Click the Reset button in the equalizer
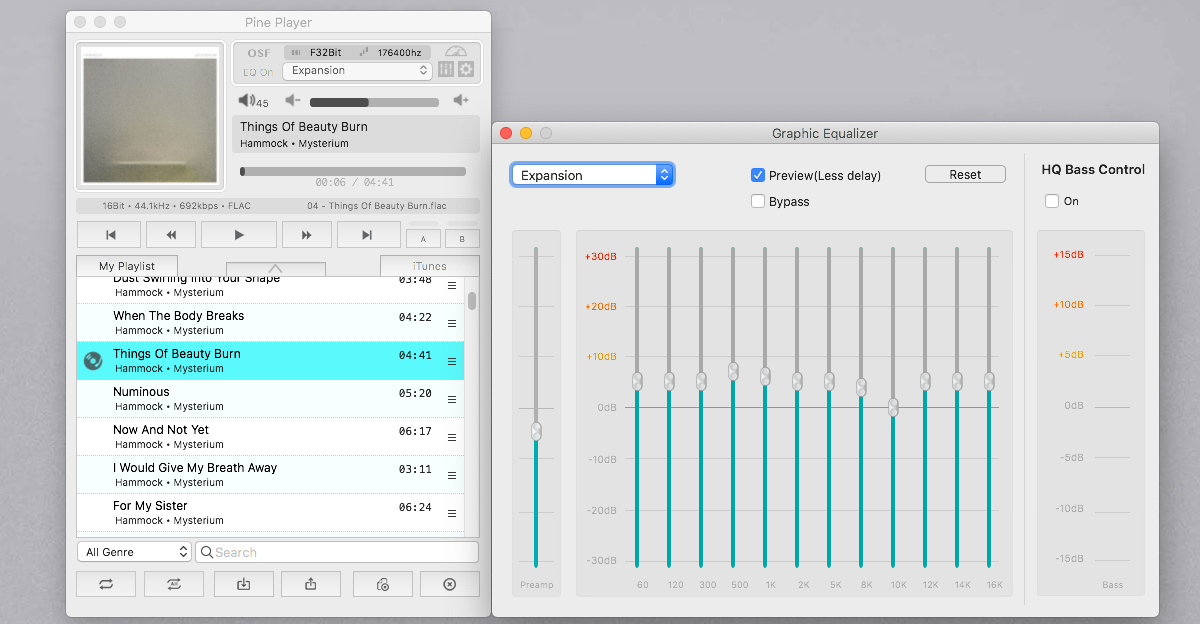 pos(965,174)
